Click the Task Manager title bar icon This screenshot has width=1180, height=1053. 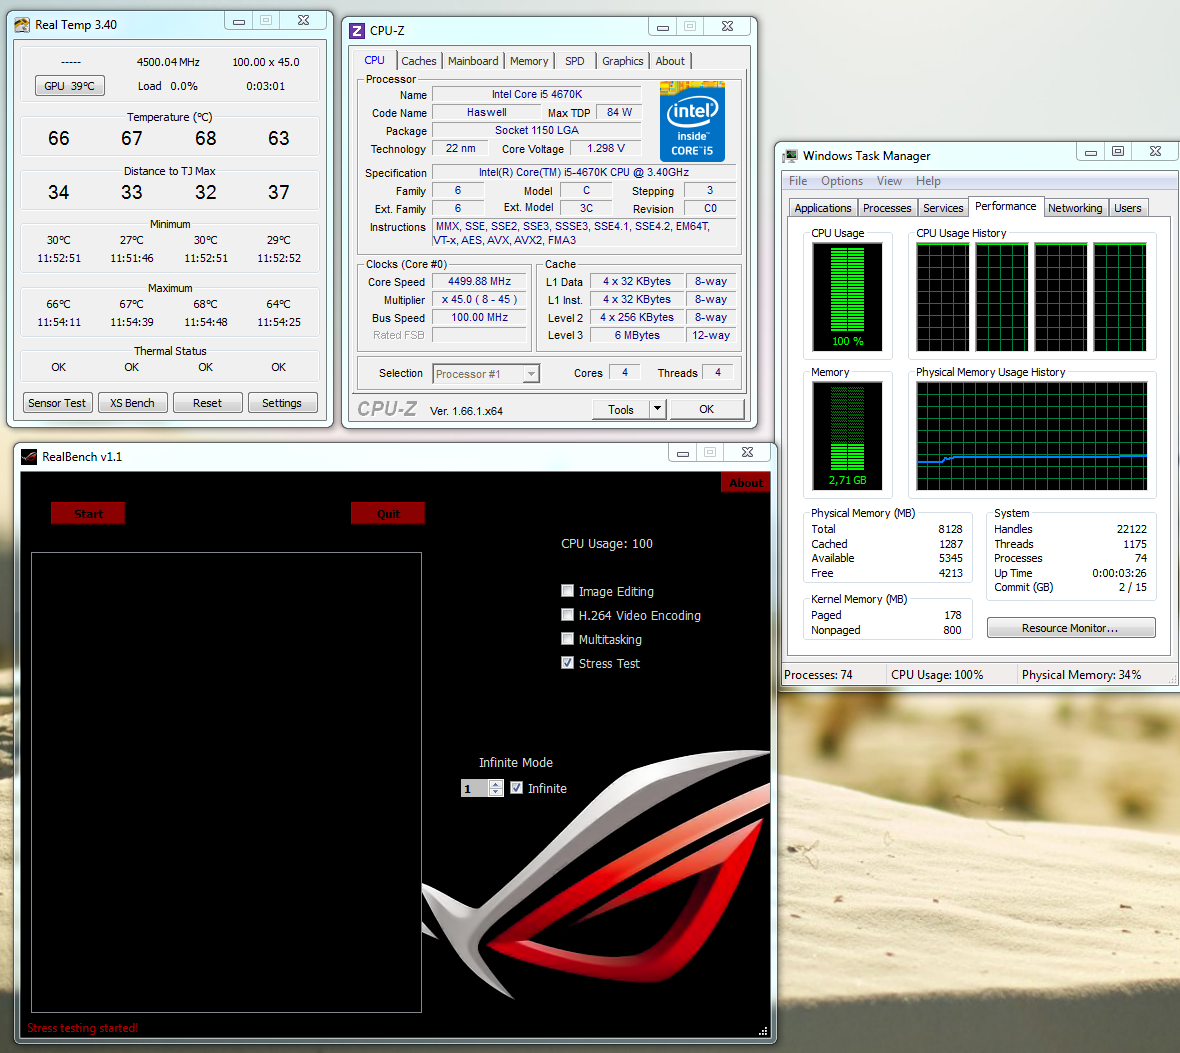pyautogui.click(x=789, y=156)
